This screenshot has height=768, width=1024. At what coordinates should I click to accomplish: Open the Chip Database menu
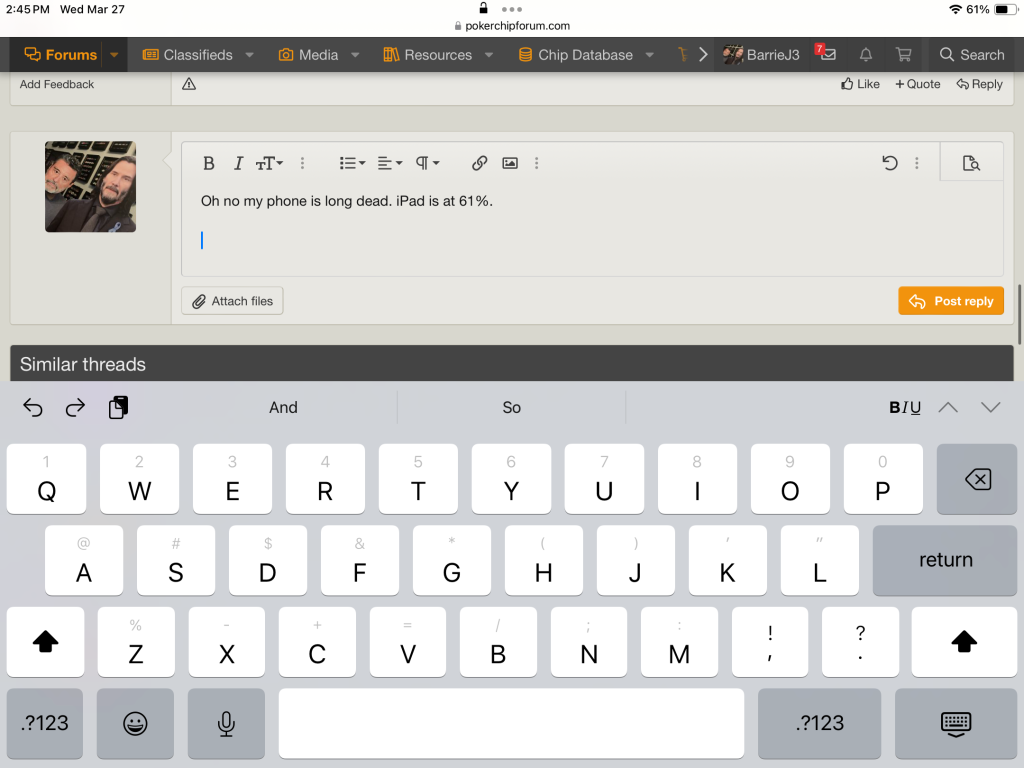585,55
